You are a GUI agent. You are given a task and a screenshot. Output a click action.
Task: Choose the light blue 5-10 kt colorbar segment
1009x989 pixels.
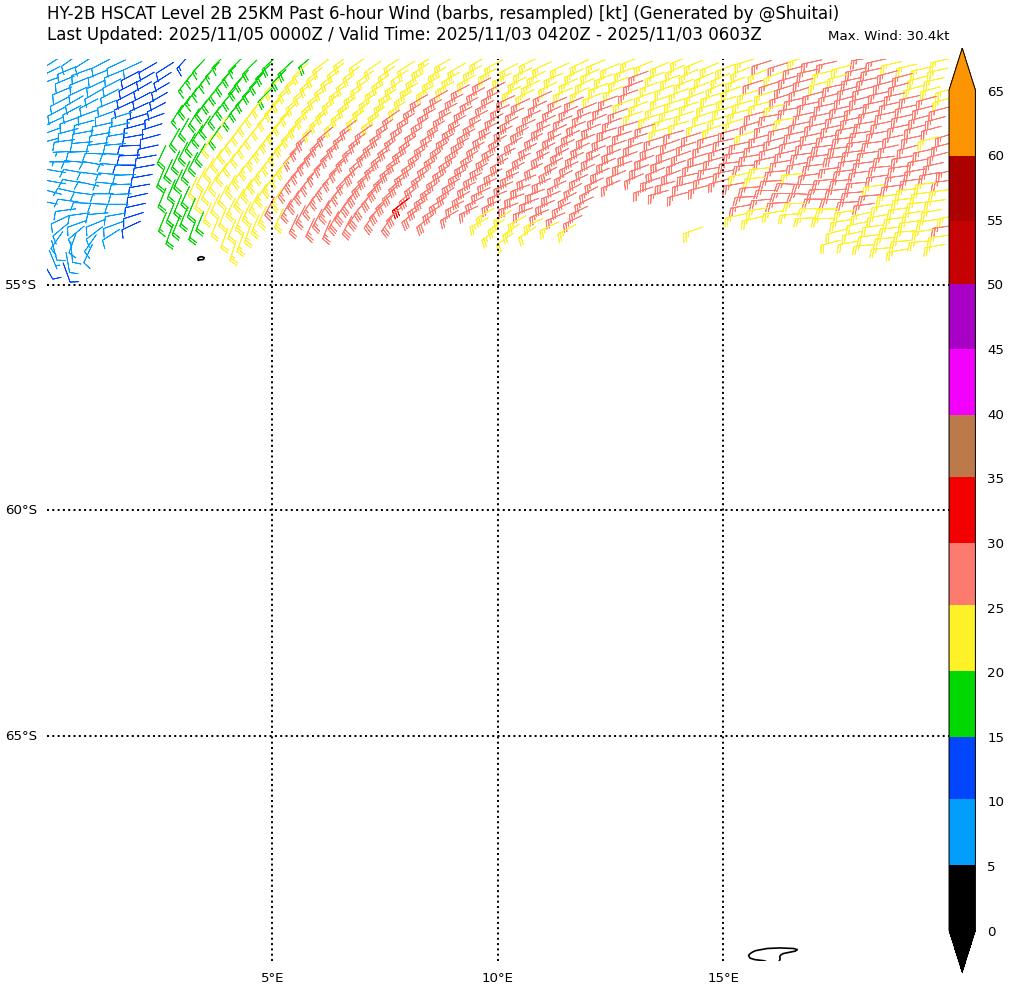pyautogui.click(x=962, y=832)
